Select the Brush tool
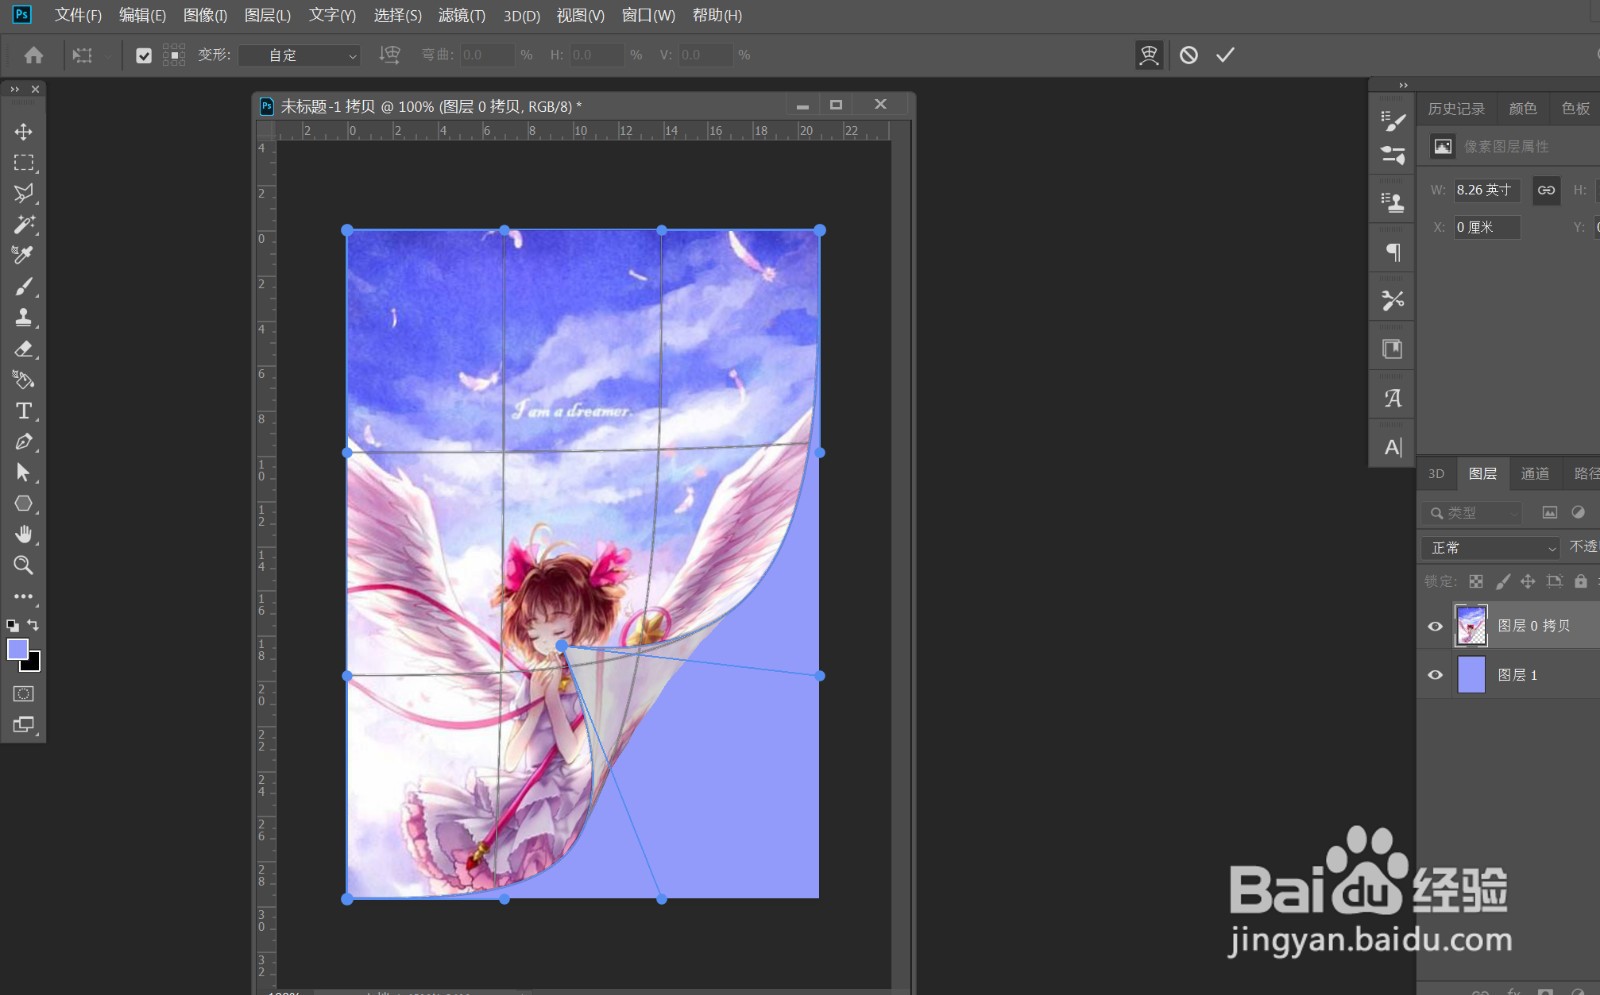 (23, 287)
